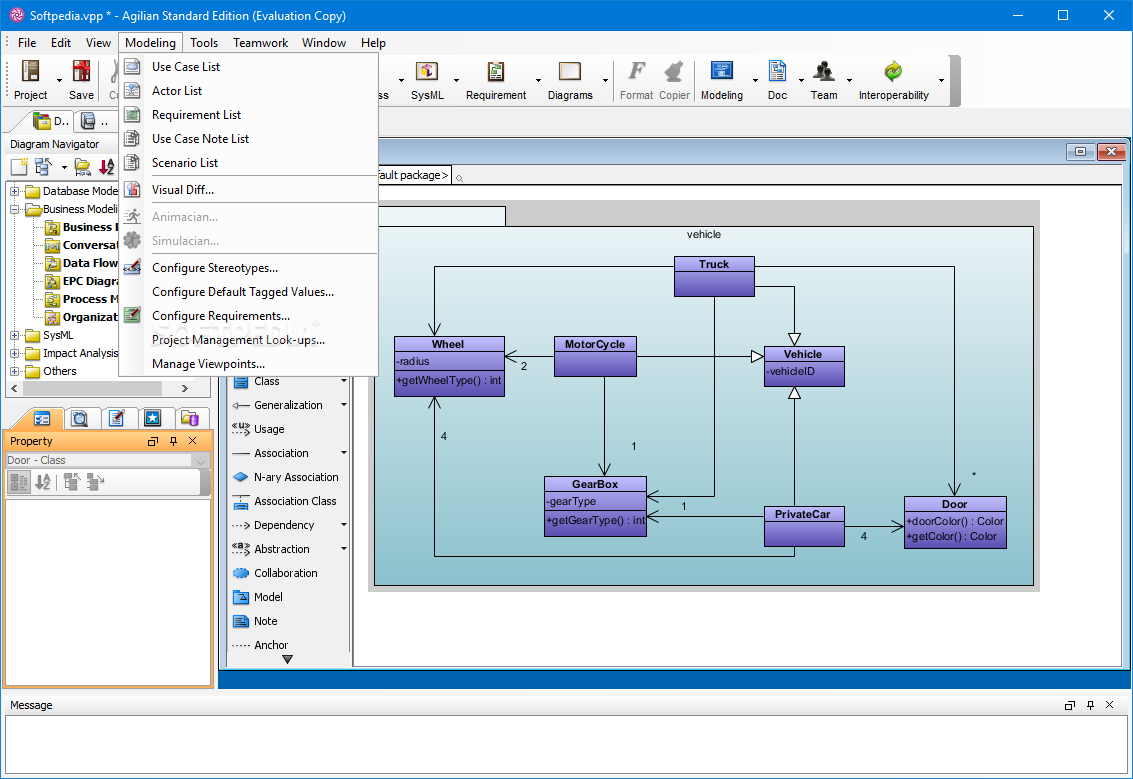Expand the Impact Analysis tree node
Image resolution: width=1133 pixels, height=779 pixels.
14,353
